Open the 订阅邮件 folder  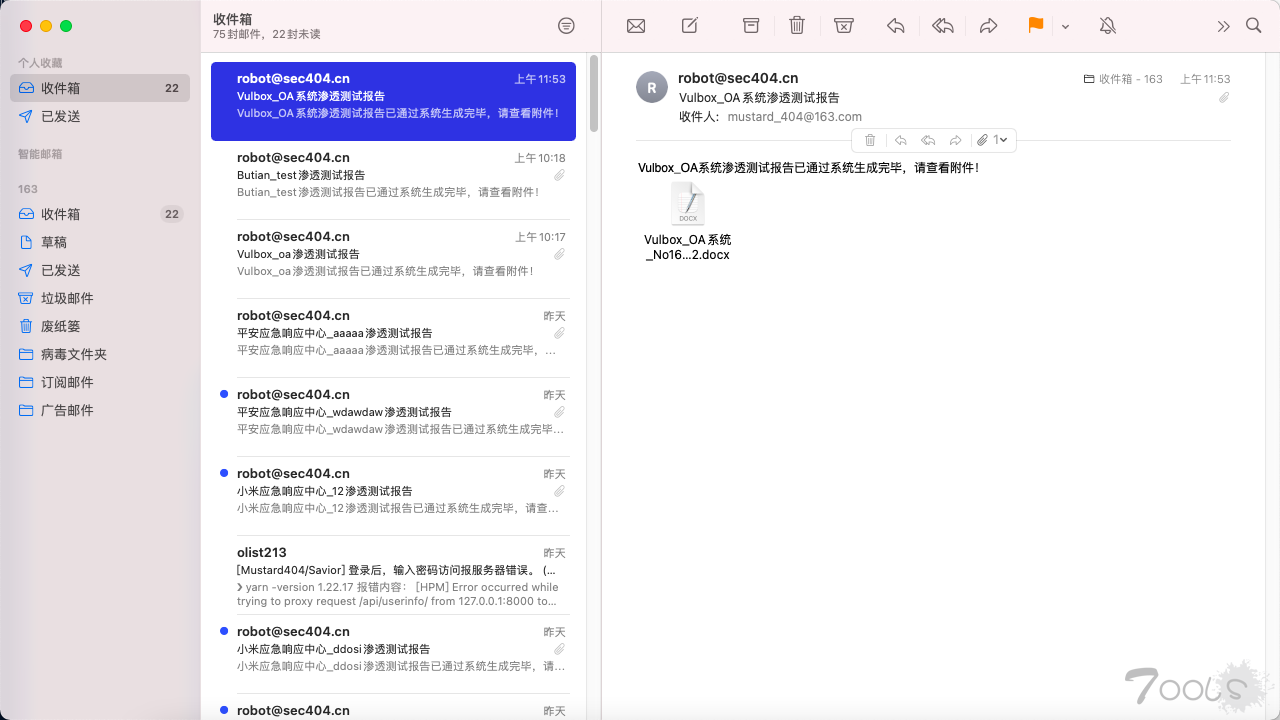coord(98,382)
